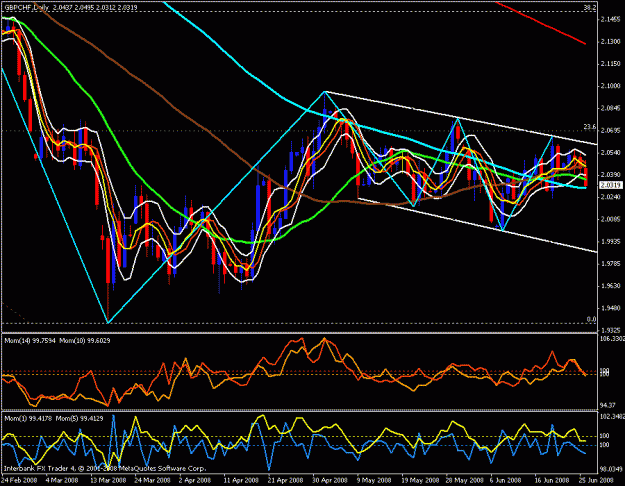
Task: Click the 1.9325 price axis value
Action: (610, 330)
